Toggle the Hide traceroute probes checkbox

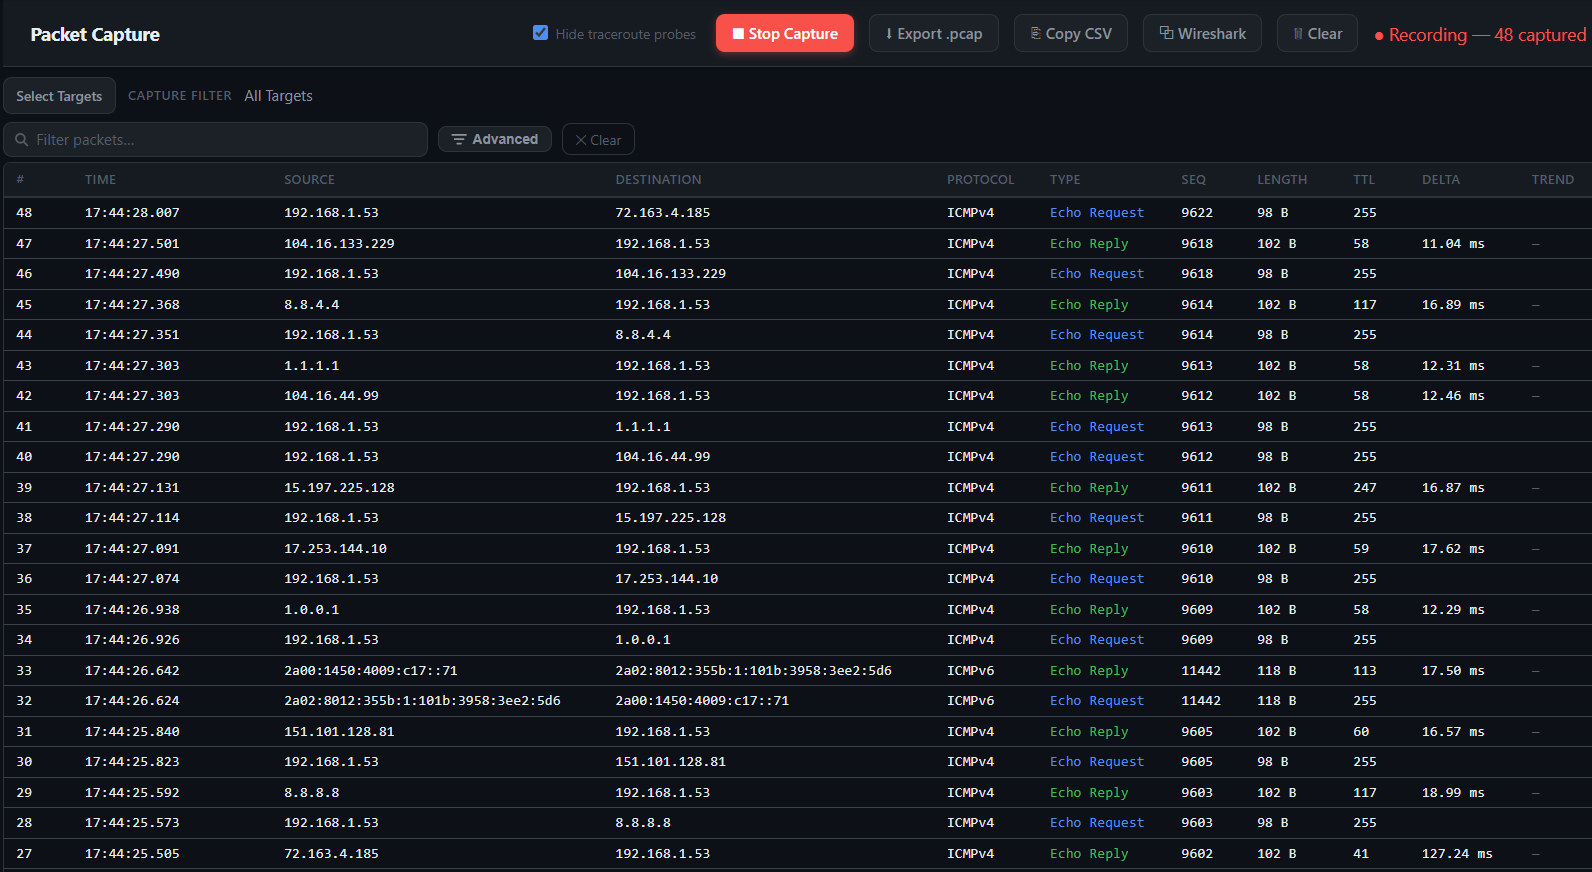click(x=540, y=33)
